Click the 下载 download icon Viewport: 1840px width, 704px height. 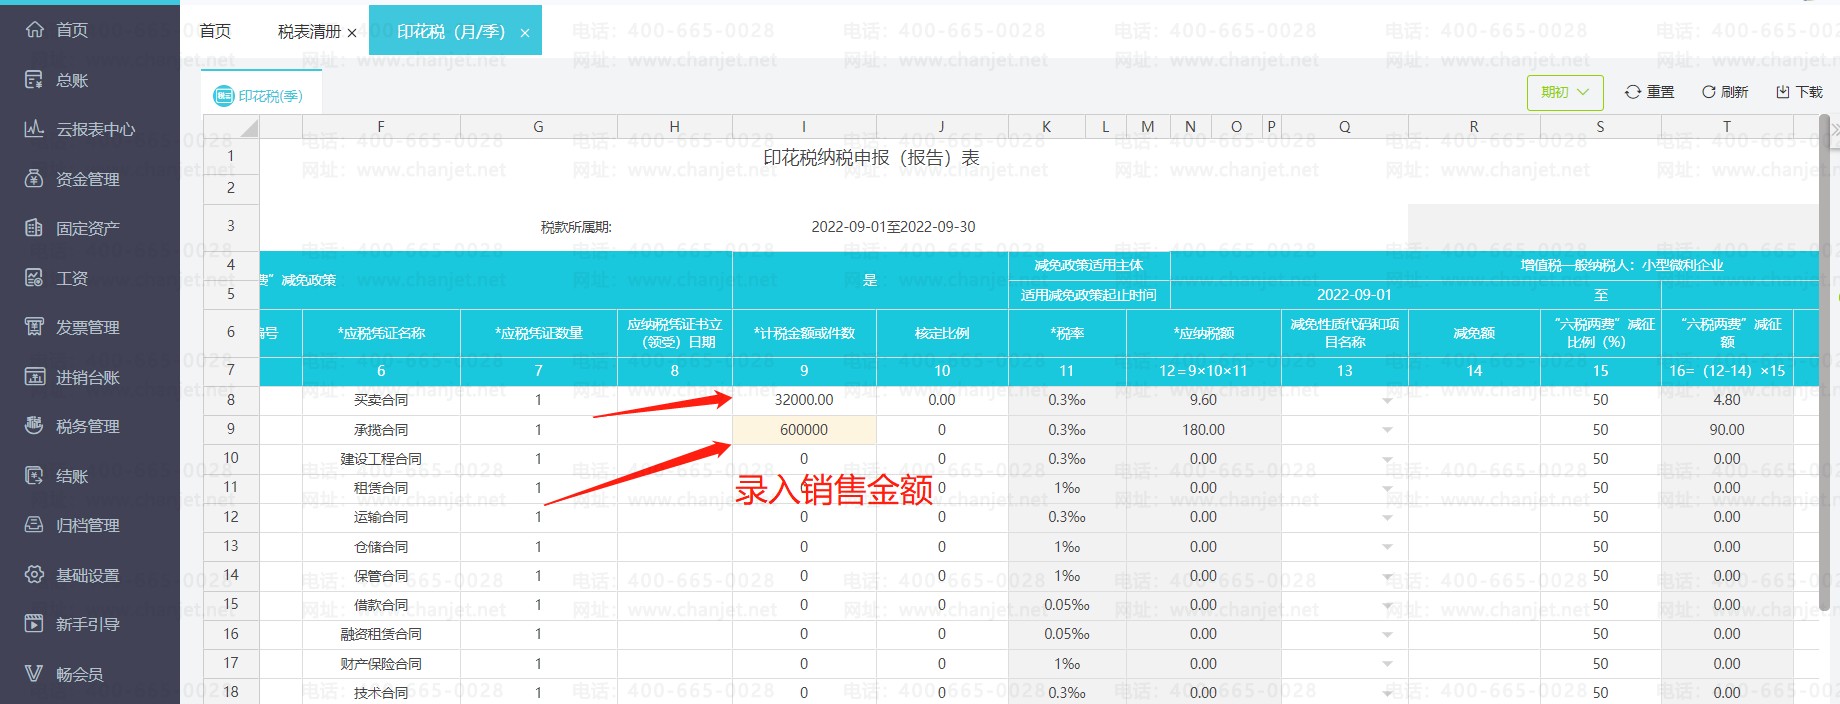tap(1782, 92)
